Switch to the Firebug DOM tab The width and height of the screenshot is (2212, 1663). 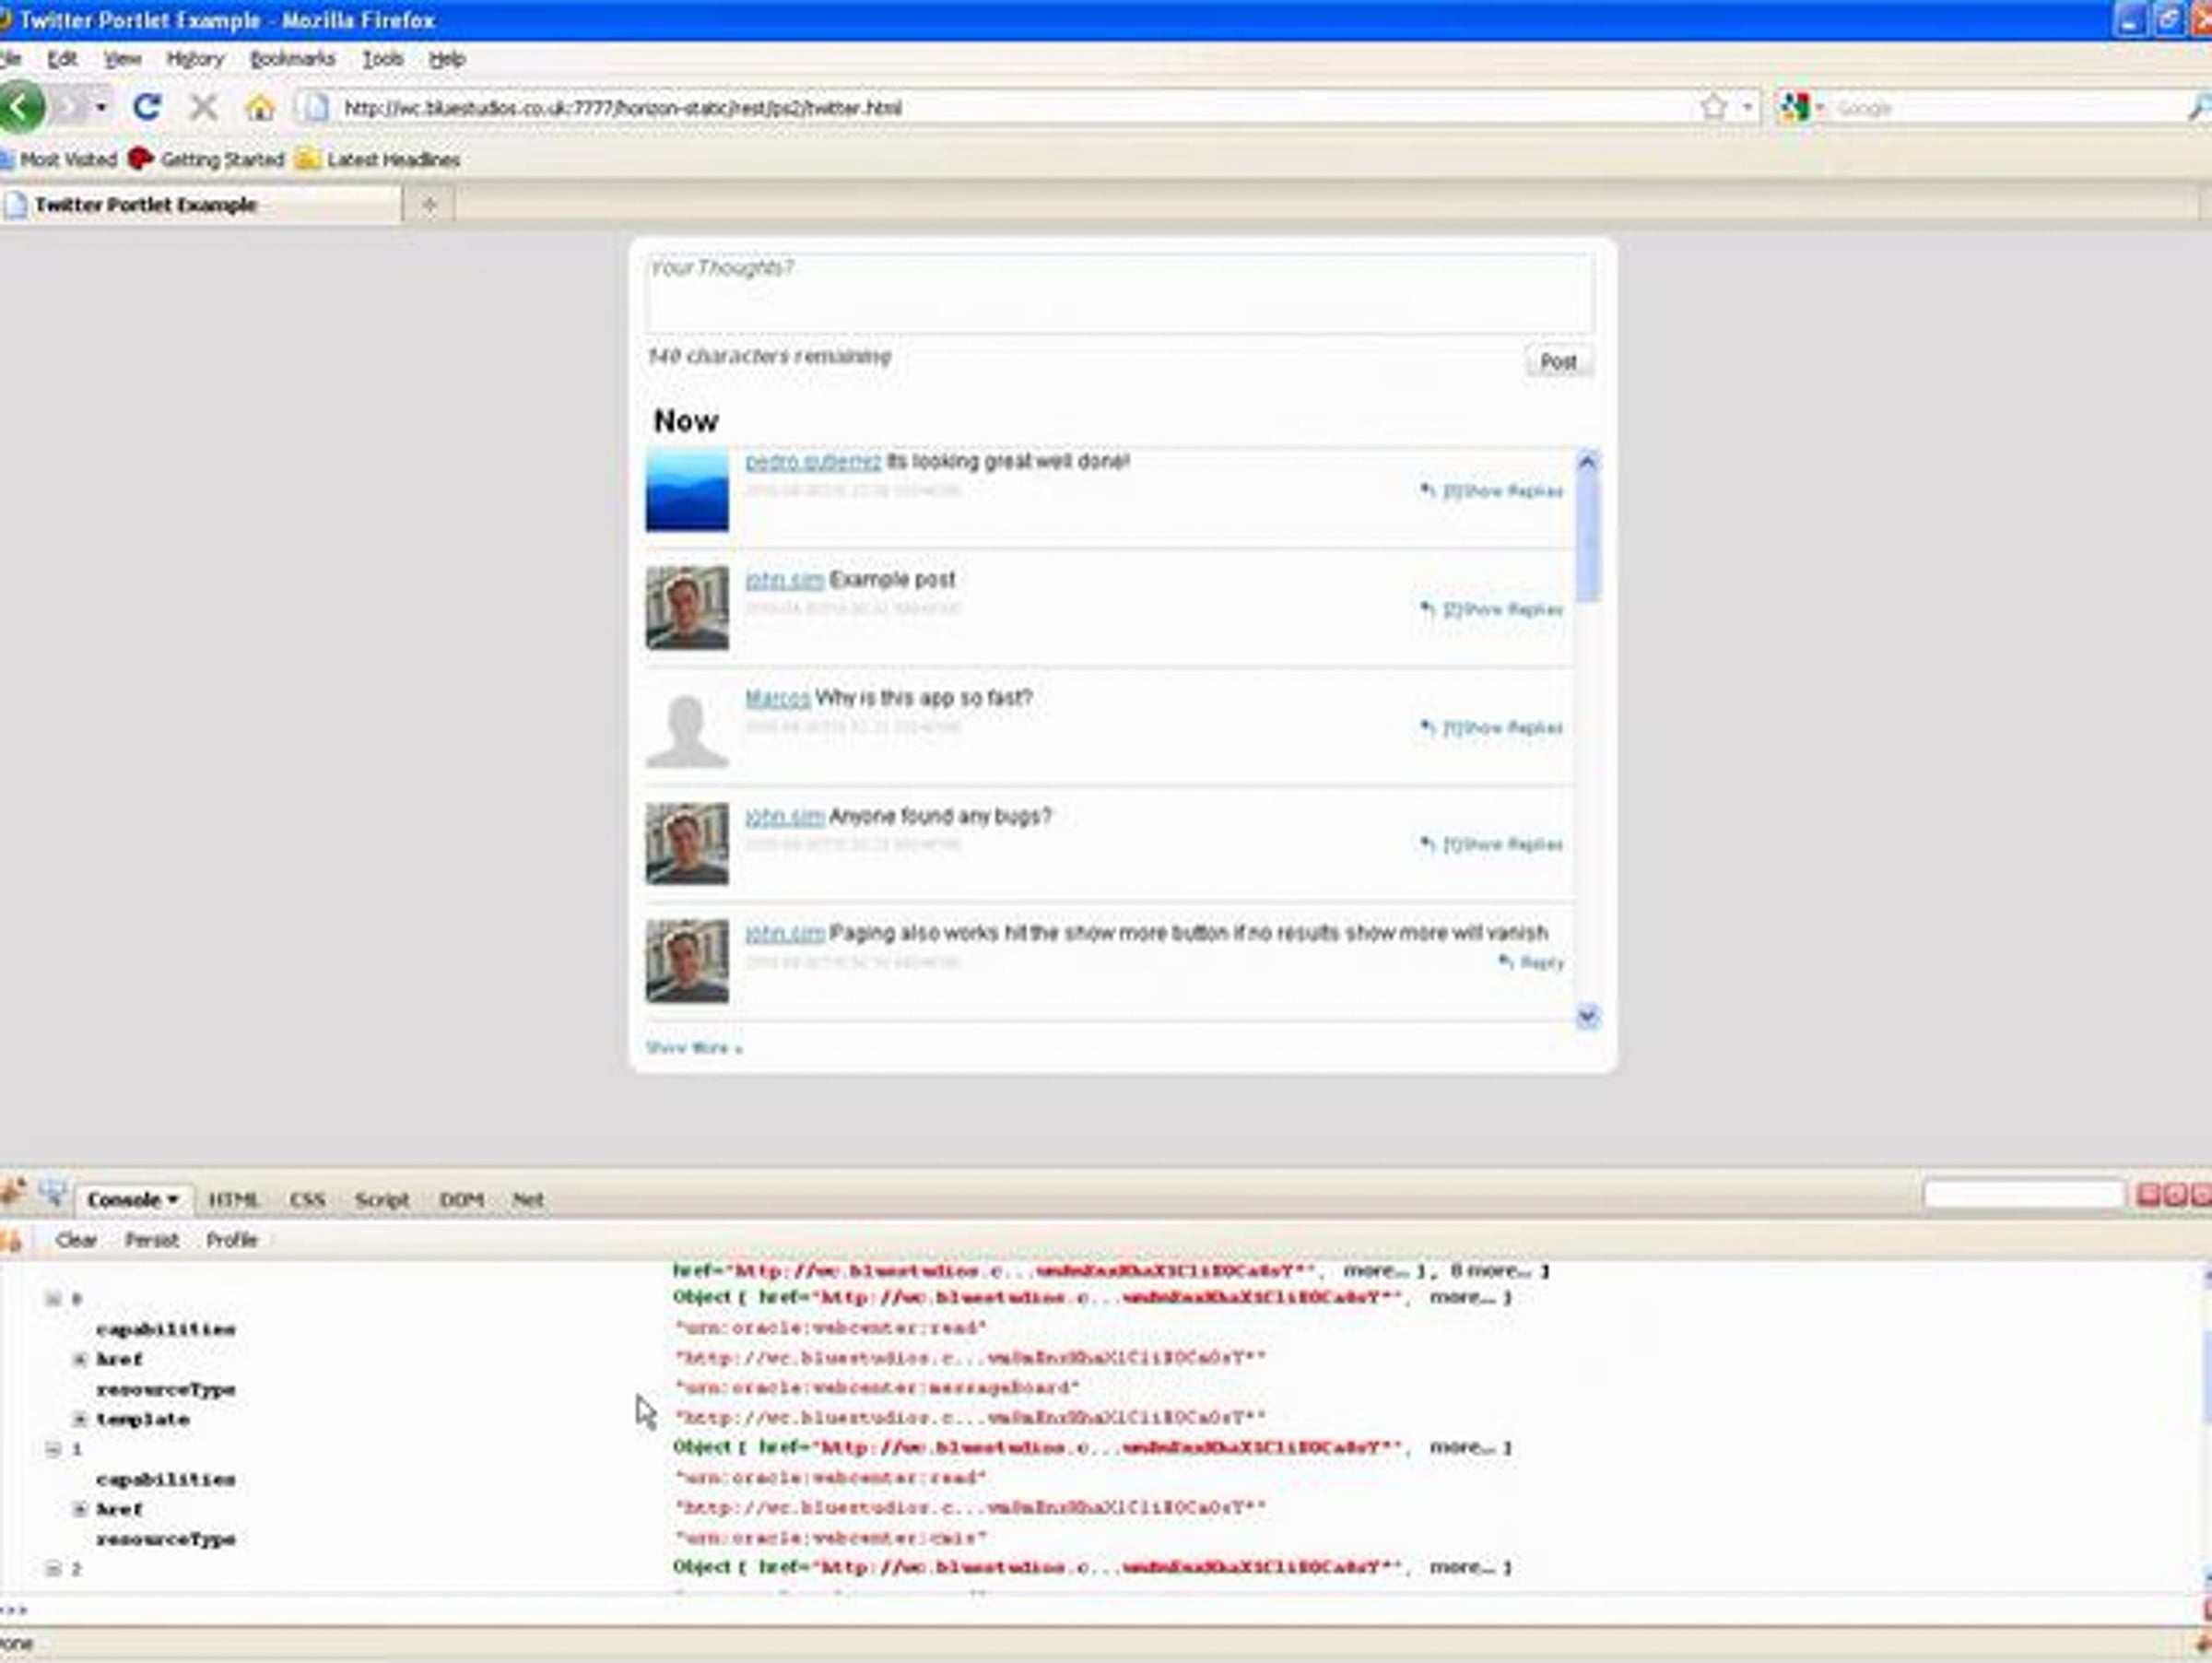(x=461, y=1199)
